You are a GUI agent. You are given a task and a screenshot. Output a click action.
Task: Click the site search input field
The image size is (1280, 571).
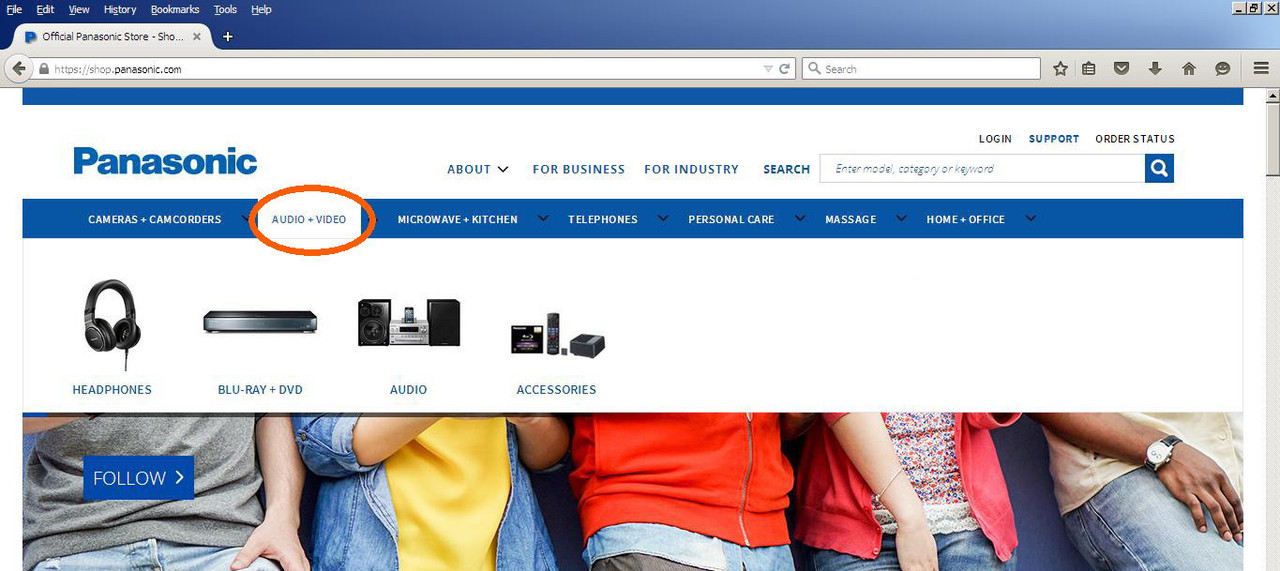point(982,169)
